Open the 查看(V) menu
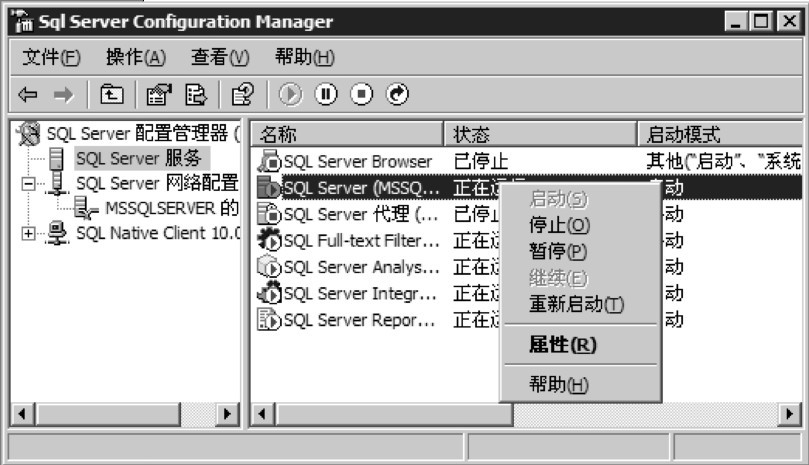The height and width of the screenshot is (465, 809). coord(220,57)
